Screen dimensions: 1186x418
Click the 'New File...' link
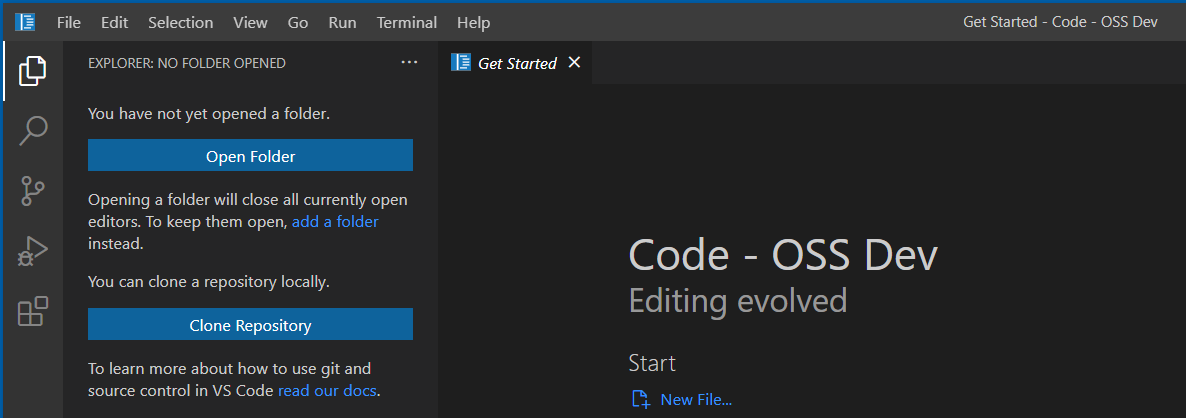click(x=696, y=399)
